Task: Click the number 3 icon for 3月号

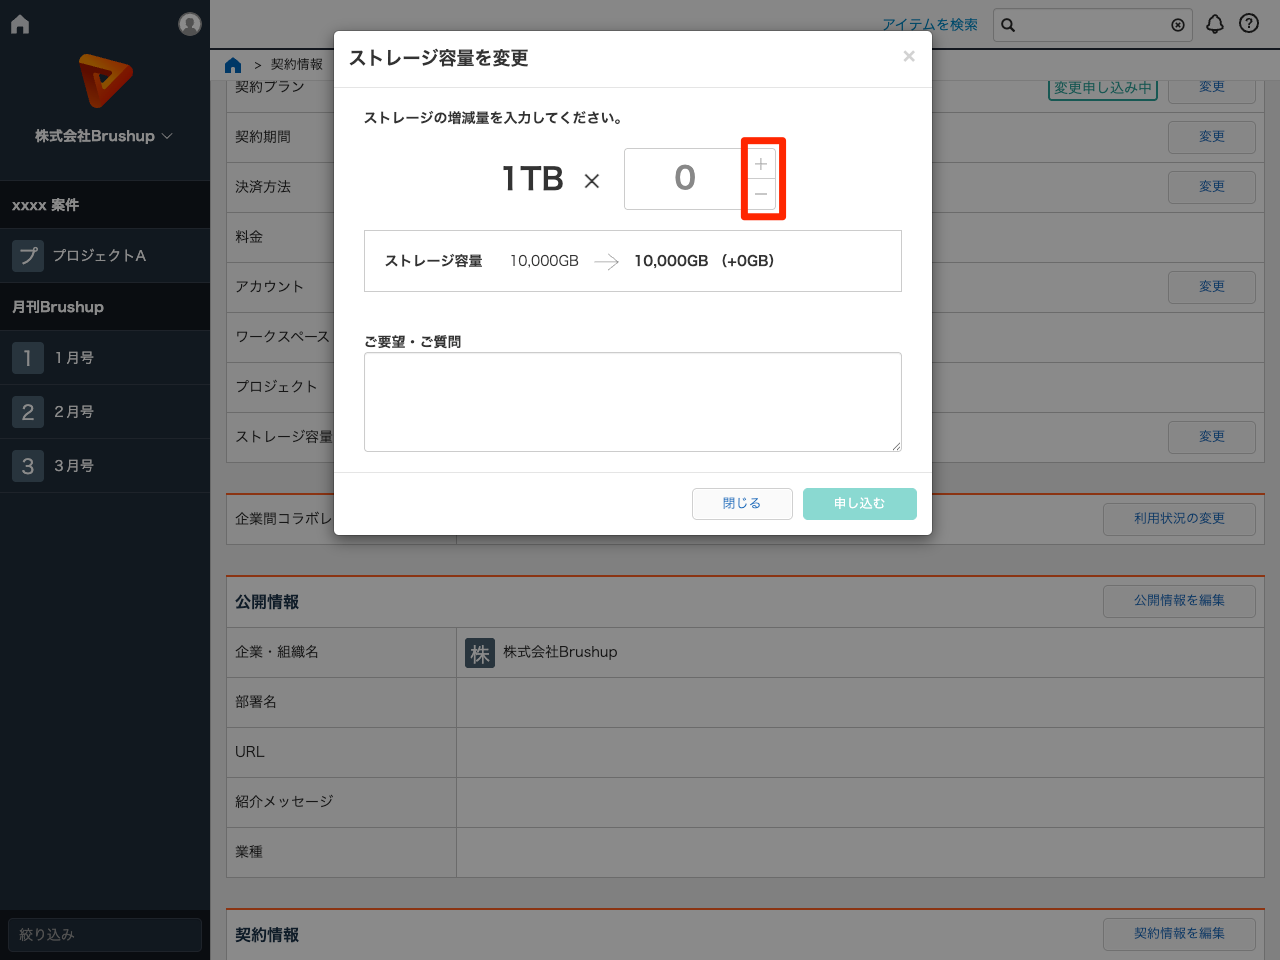Action: [x=28, y=465]
